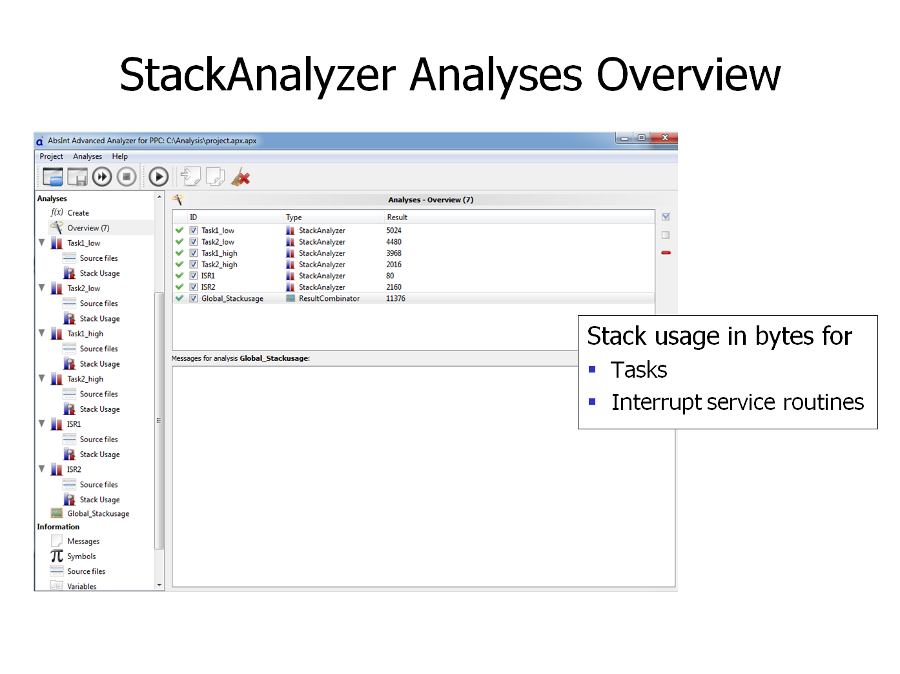
Task: Open Symbols under Information
Action: (82, 556)
